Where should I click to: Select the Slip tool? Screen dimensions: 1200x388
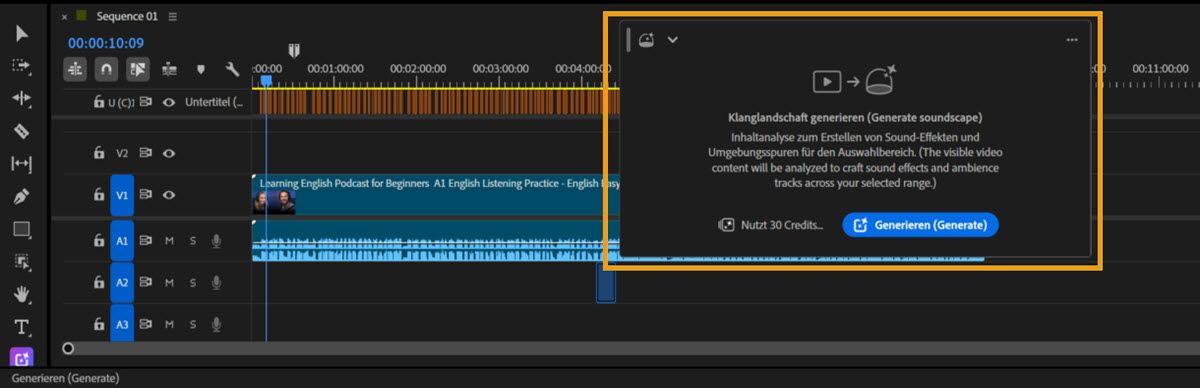click(22, 164)
